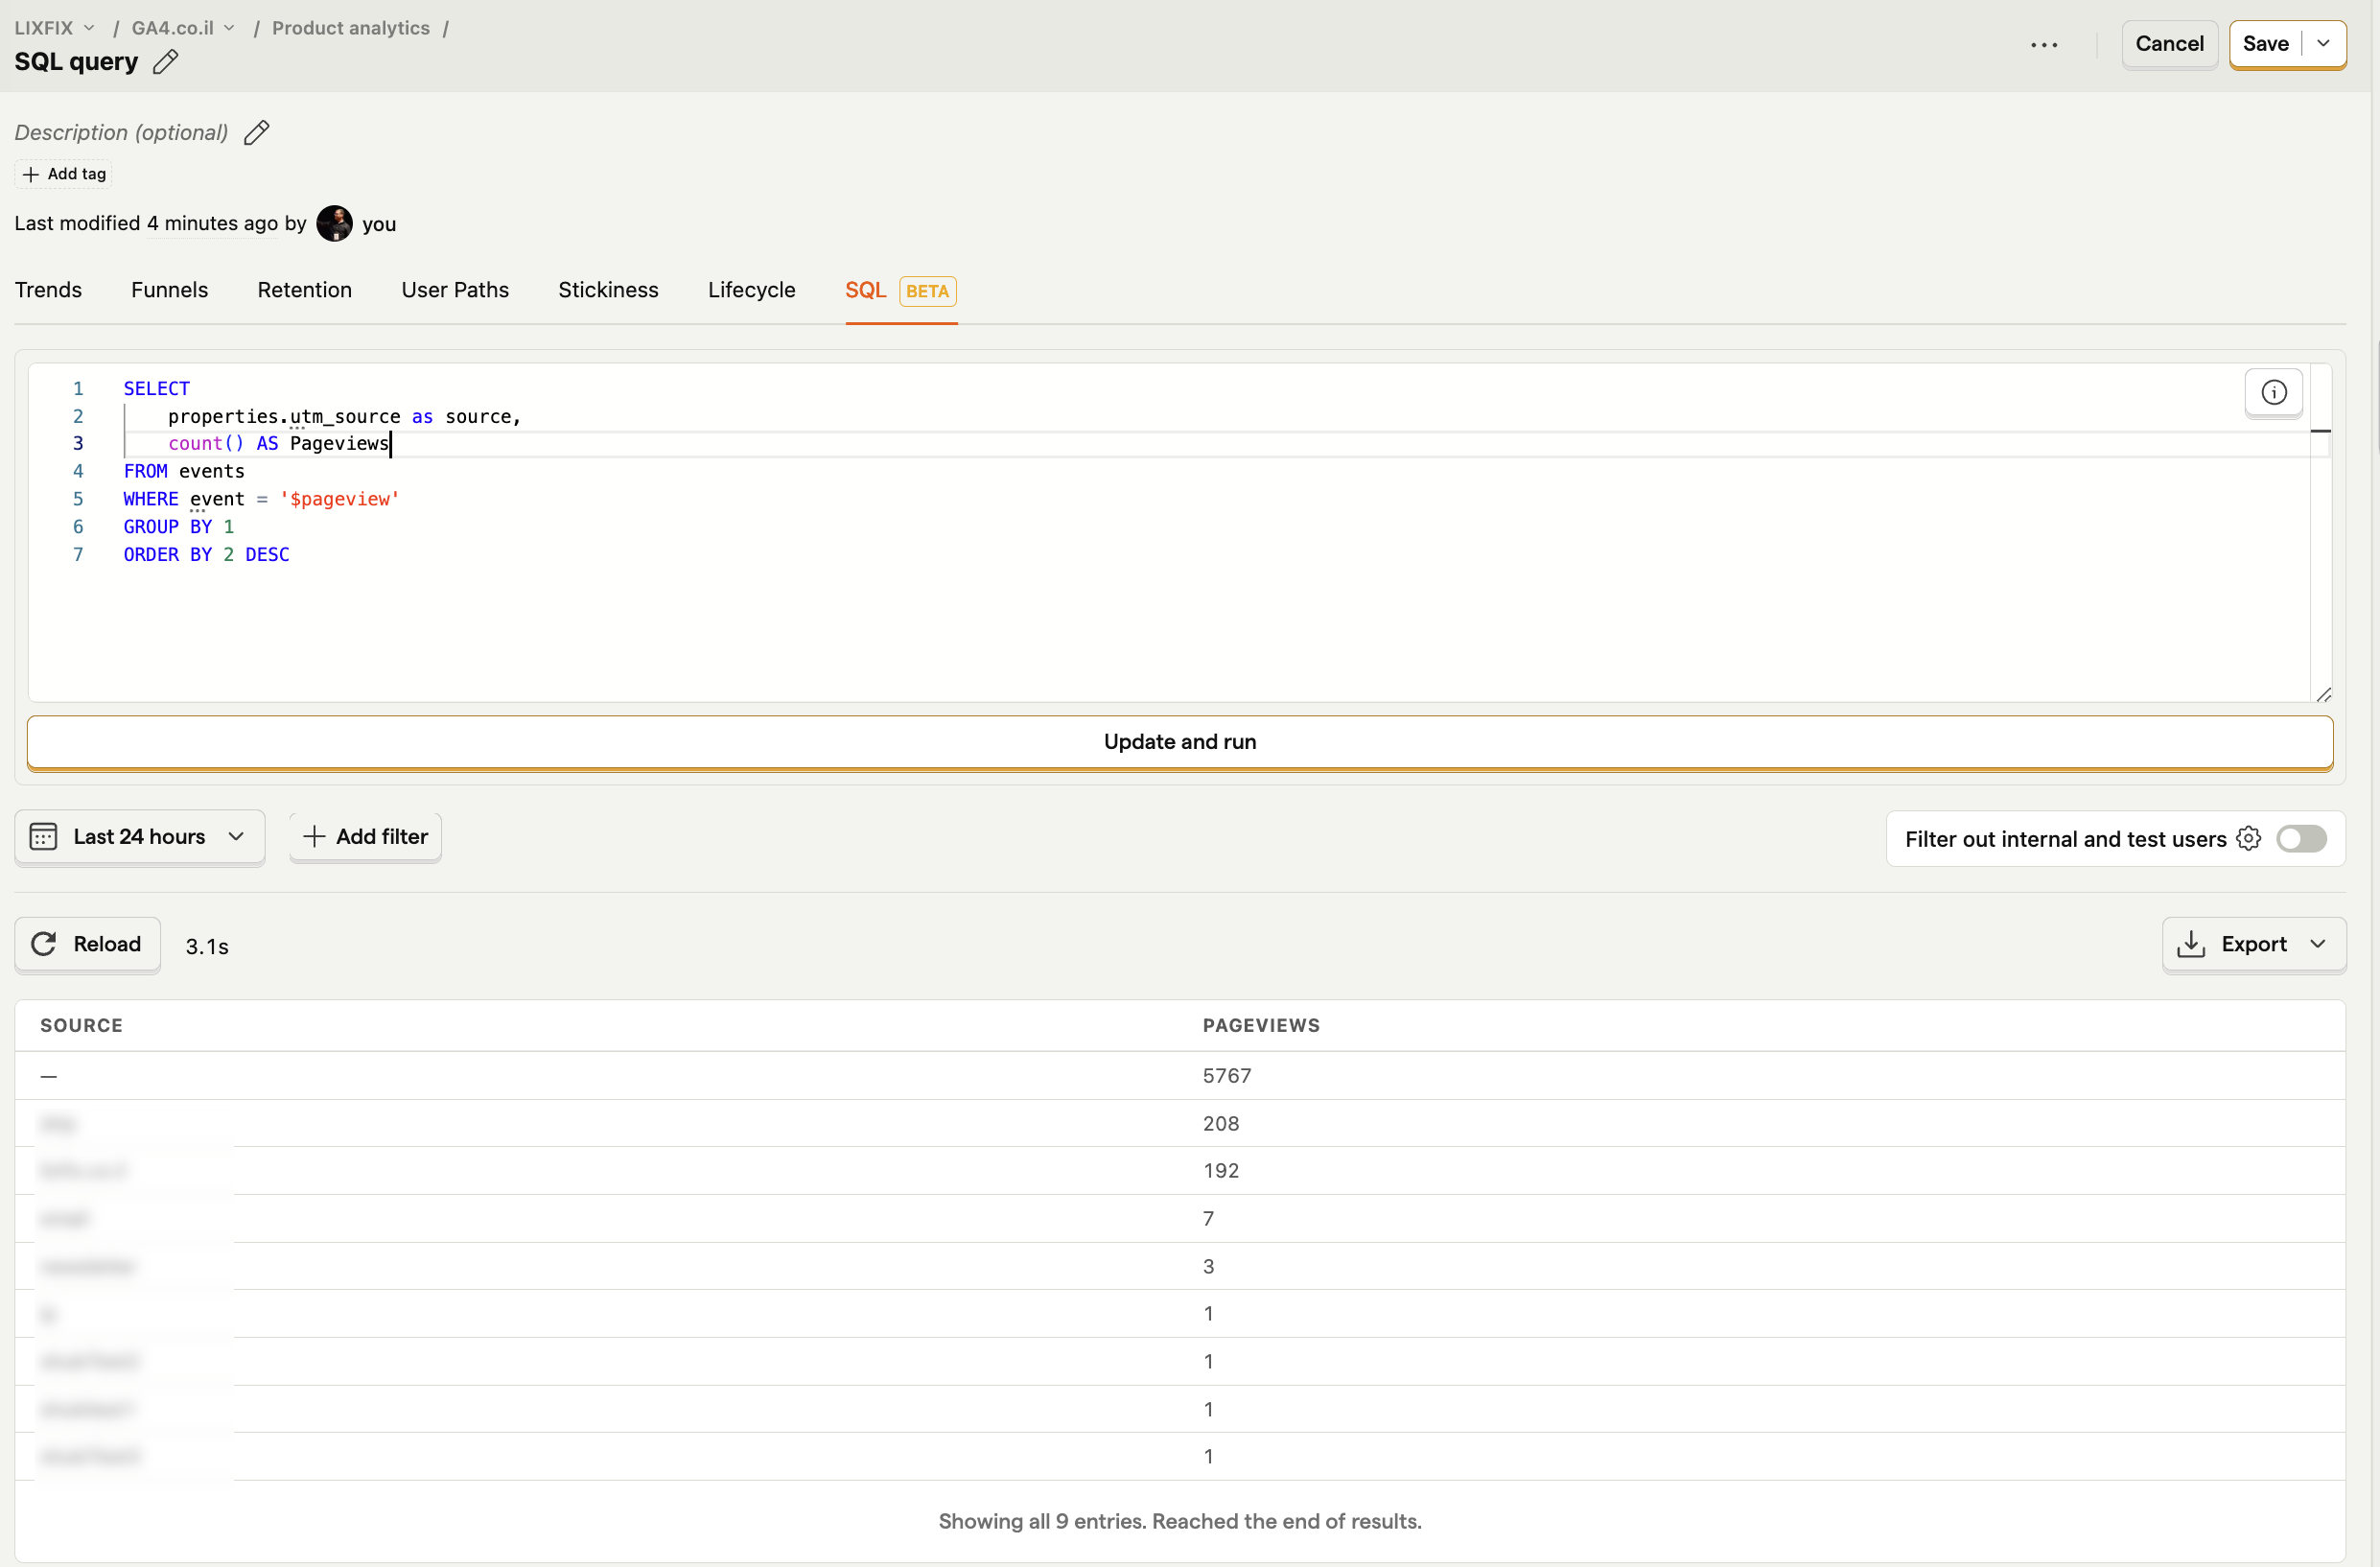Open the Save button dropdown arrow
The height and width of the screenshot is (1567, 2380).
(2323, 44)
